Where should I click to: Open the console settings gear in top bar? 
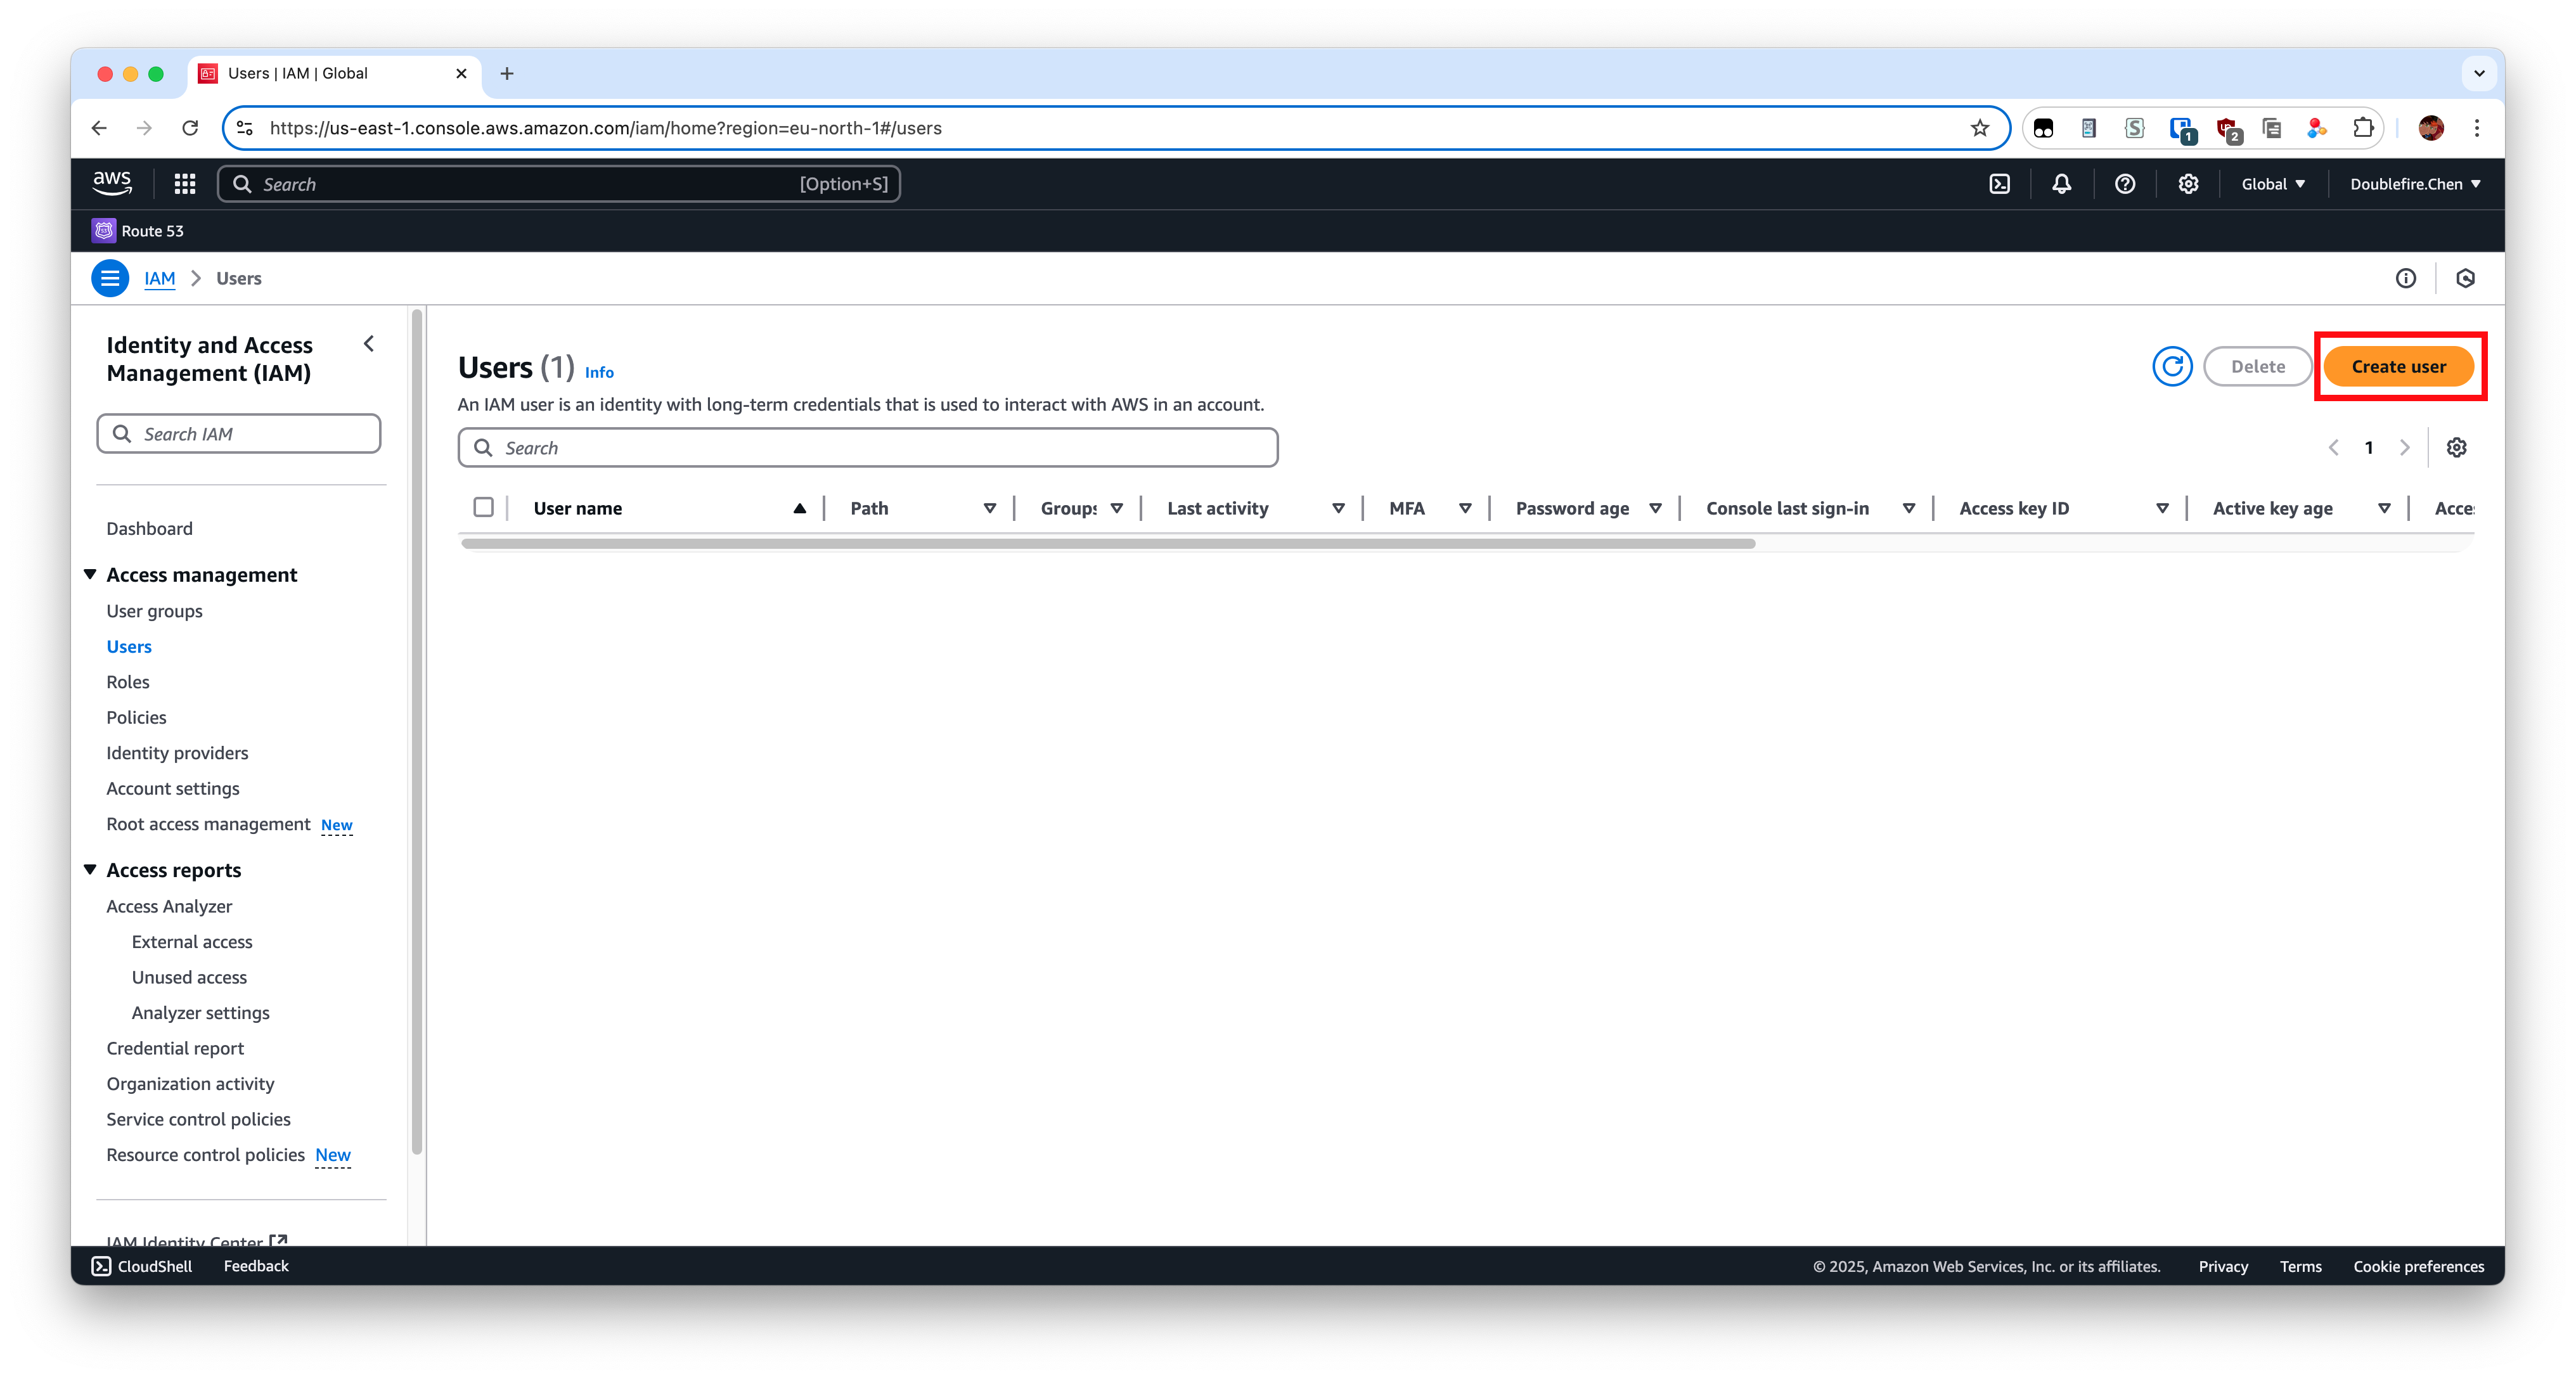tap(2188, 184)
